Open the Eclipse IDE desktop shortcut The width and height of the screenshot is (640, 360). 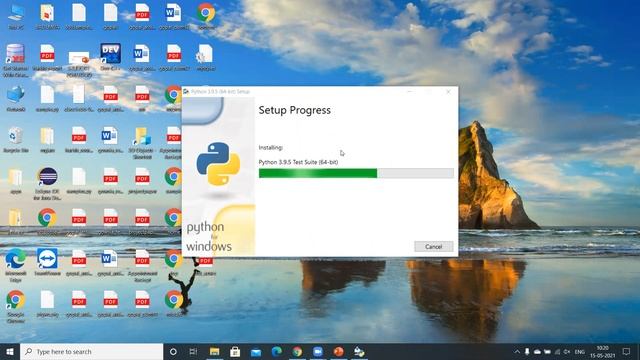coord(47,183)
